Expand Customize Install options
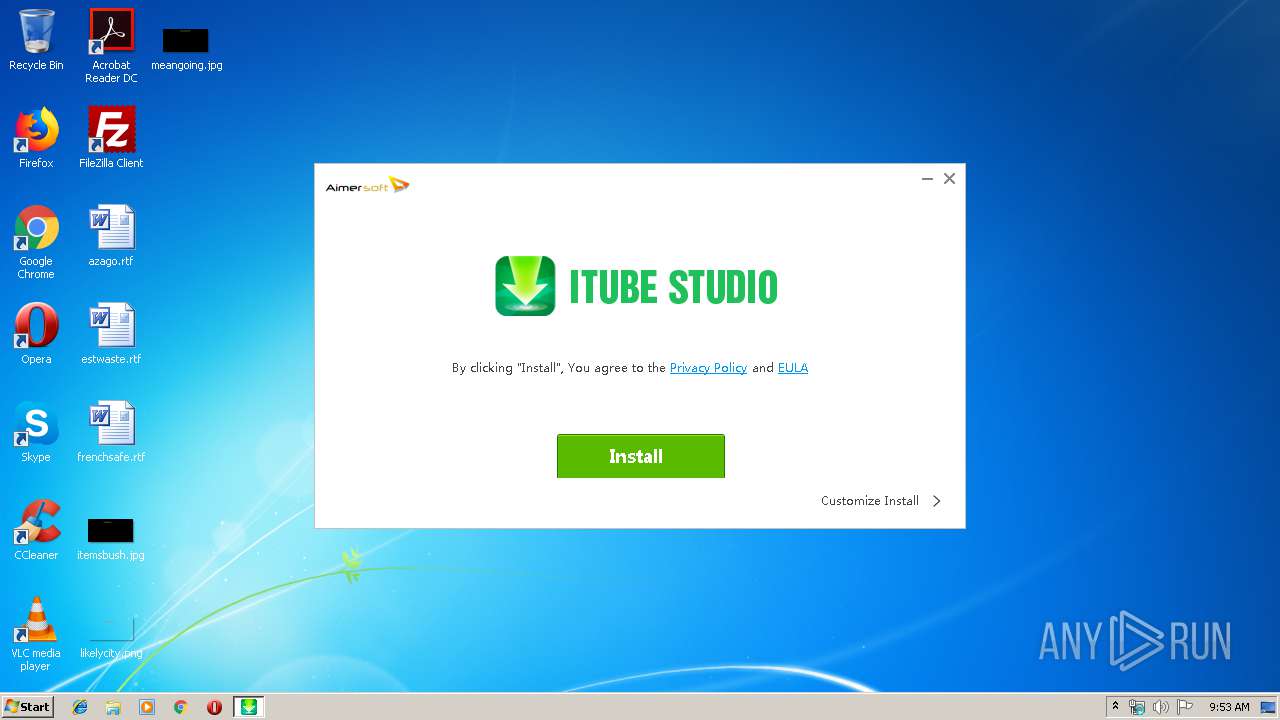 click(881, 501)
